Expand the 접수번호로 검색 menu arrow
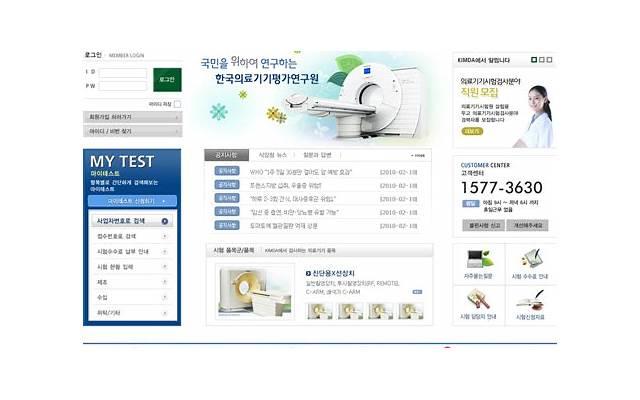Image resolution: width=640 pixels, height=400 pixels. tap(164, 236)
